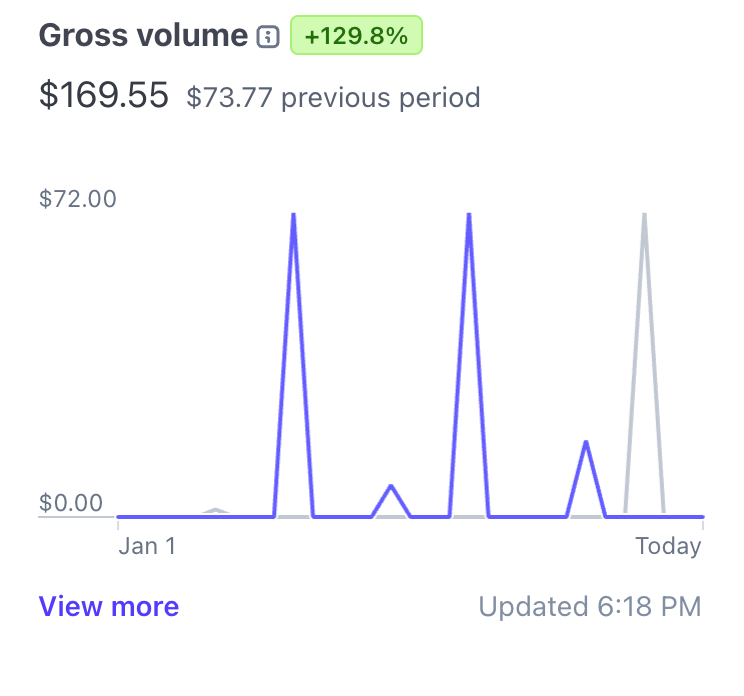This screenshot has width=744, height=696.
Task: Click the $73.77 previous period text
Action: [x=333, y=97]
